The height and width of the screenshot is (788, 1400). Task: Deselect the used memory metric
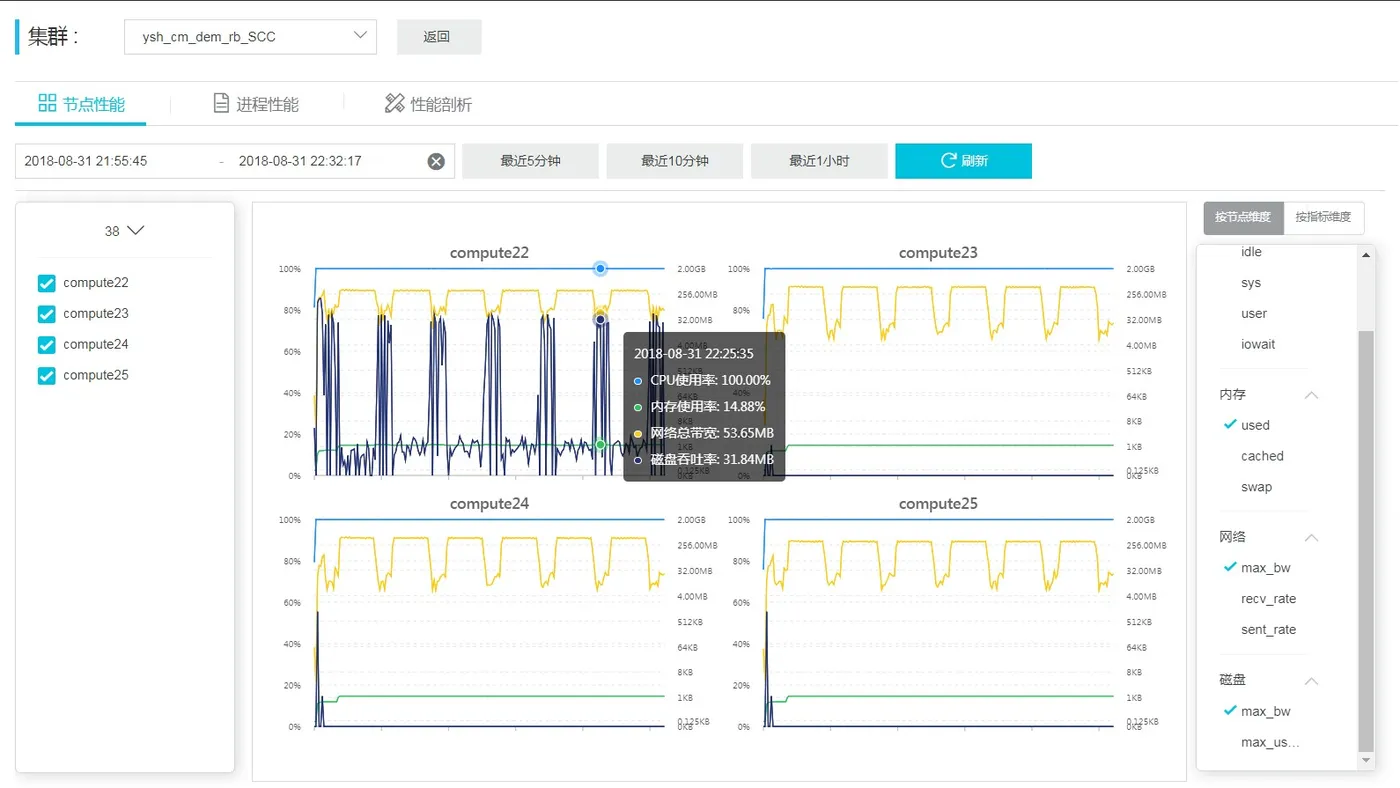pyautogui.click(x=1255, y=425)
